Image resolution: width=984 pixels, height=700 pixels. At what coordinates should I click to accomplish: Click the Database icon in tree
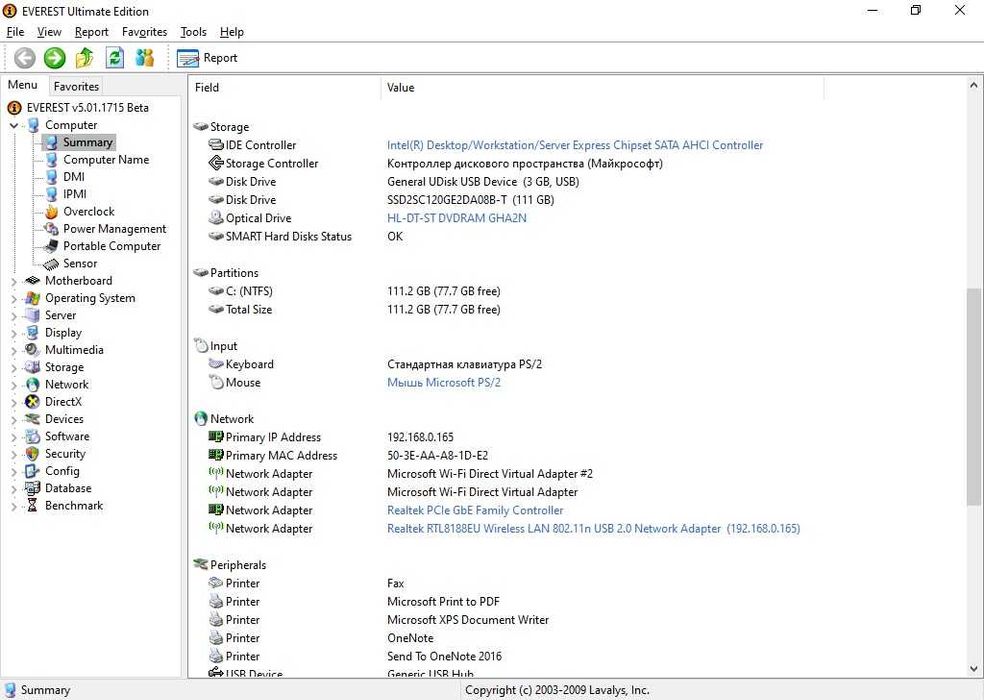[32, 488]
